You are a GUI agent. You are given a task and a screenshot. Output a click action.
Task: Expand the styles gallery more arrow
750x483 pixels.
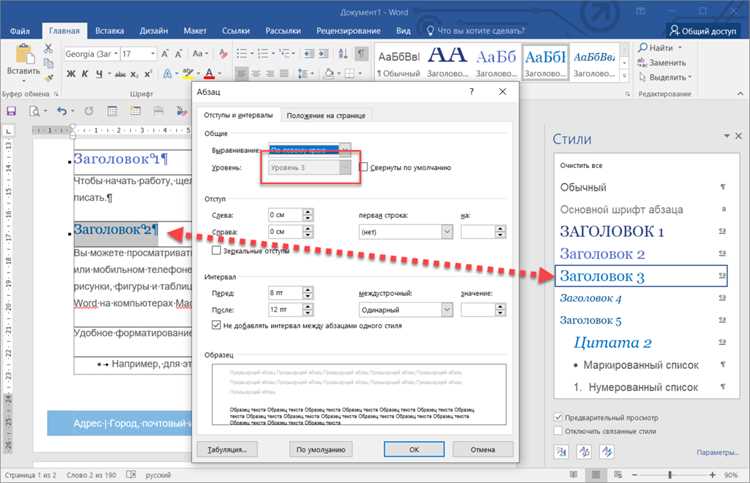pyautogui.click(x=624, y=75)
